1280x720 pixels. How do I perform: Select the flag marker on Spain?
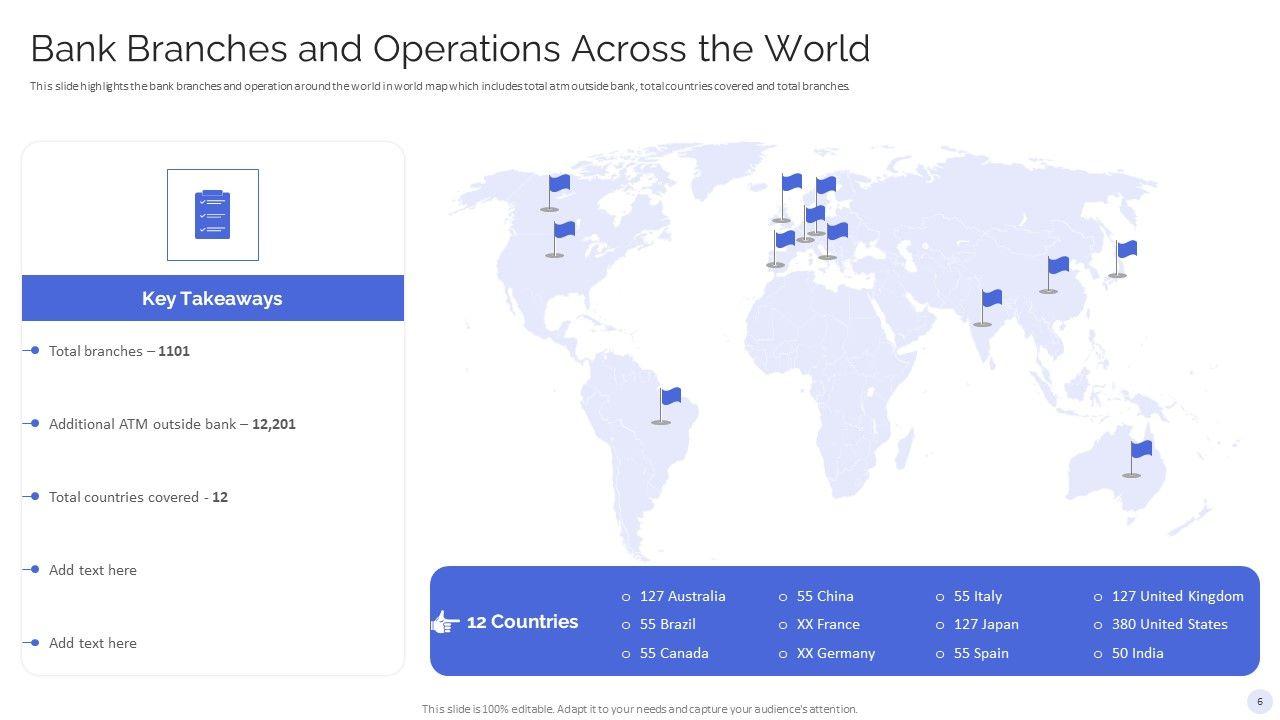pos(780,249)
